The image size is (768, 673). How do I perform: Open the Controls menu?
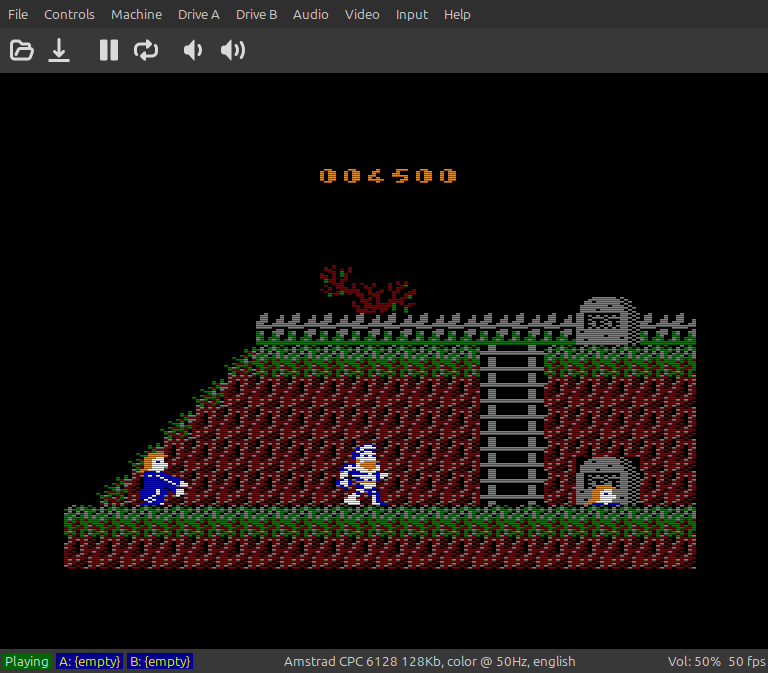(x=69, y=15)
